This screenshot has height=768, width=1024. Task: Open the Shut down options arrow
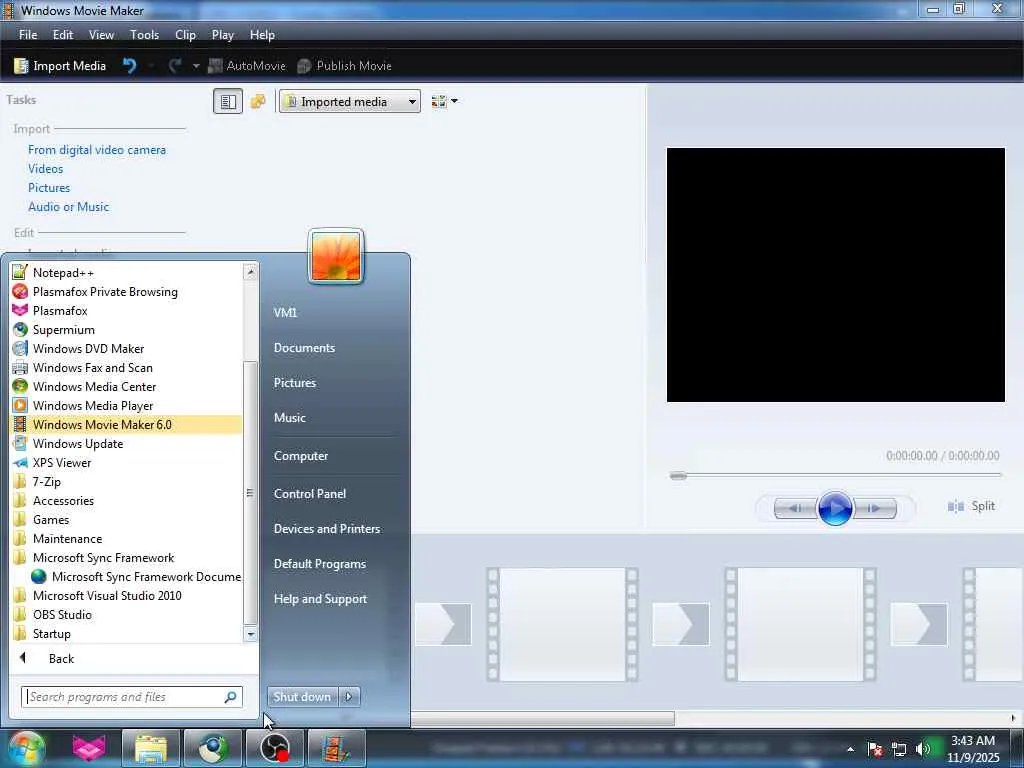click(x=349, y=697)
